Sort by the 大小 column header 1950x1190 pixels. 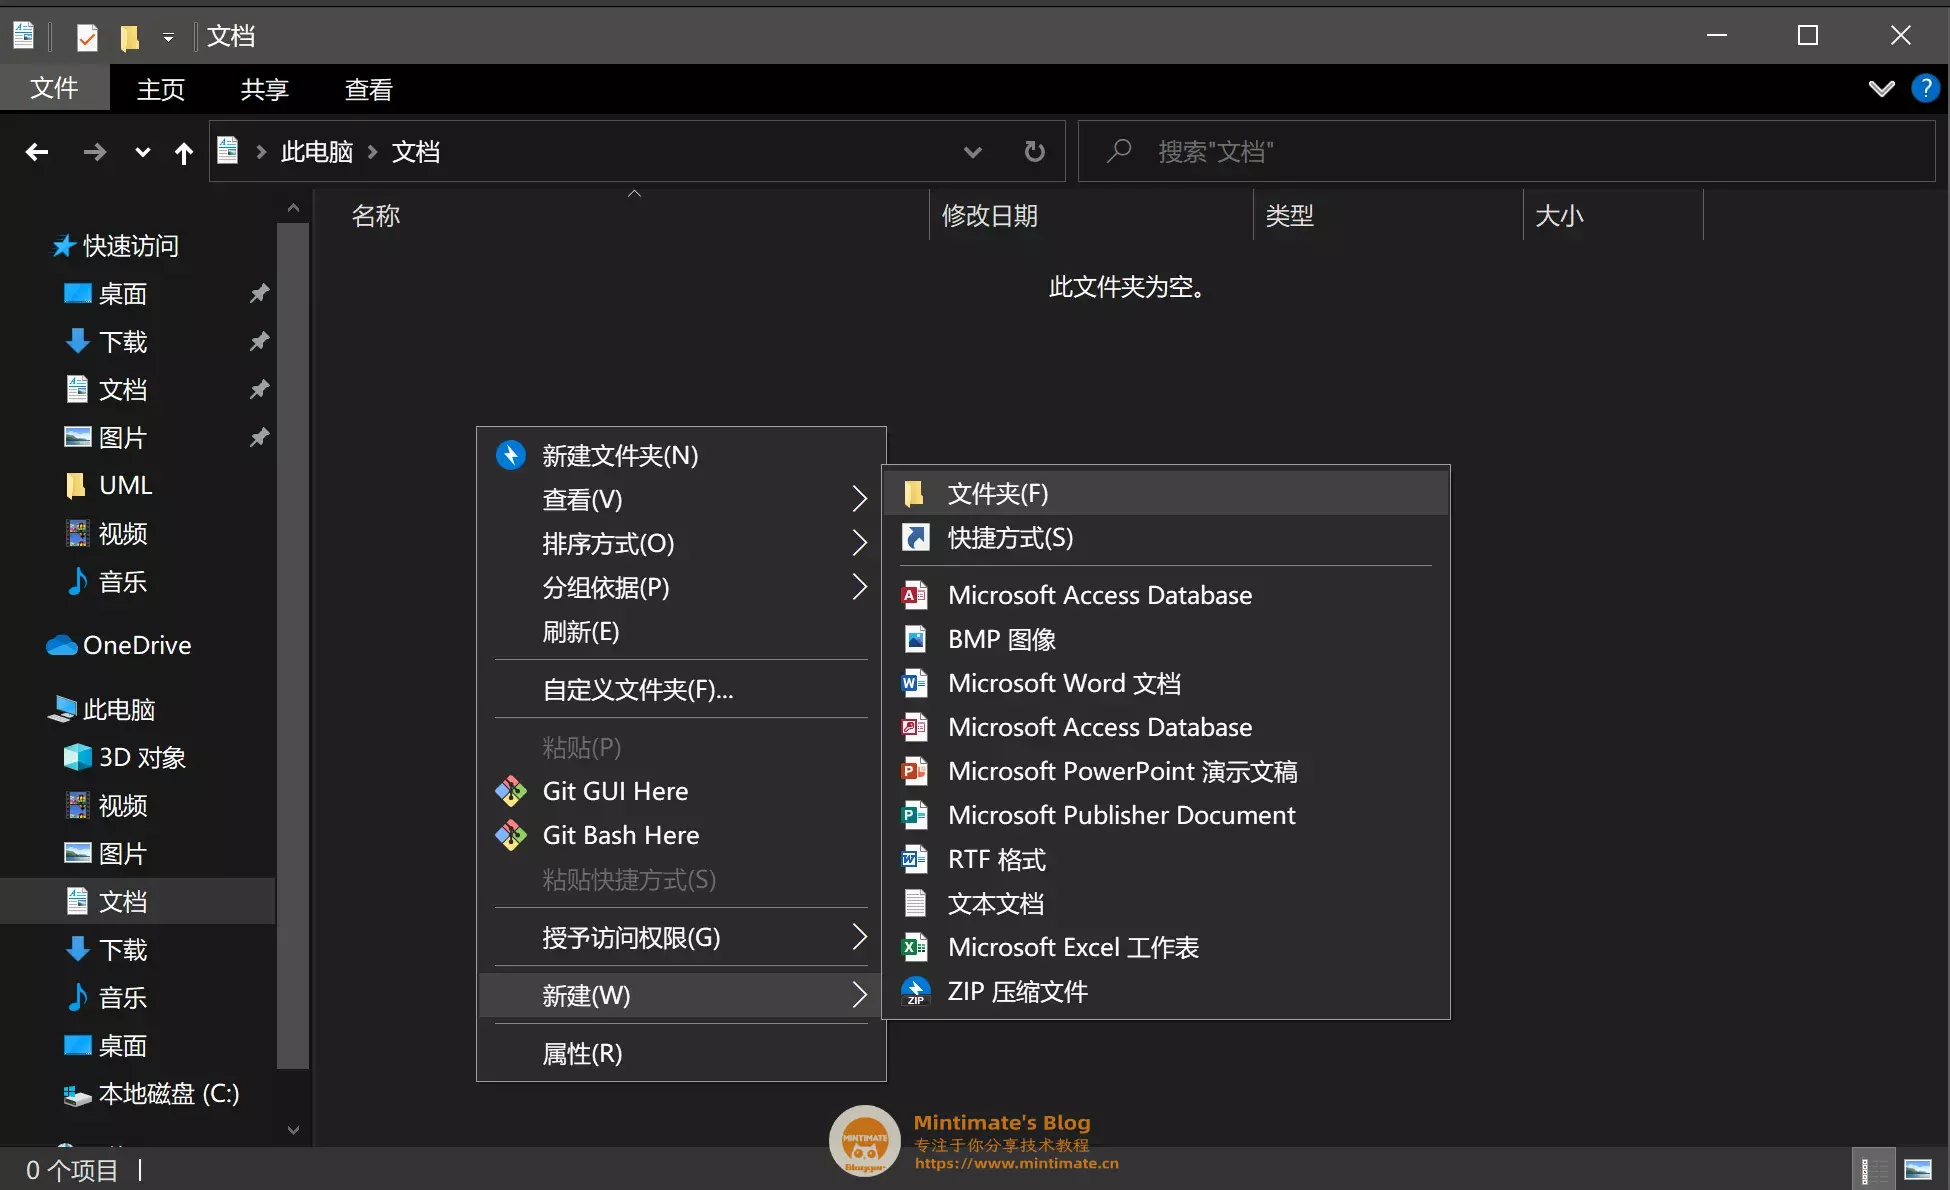pos(1613,215)
